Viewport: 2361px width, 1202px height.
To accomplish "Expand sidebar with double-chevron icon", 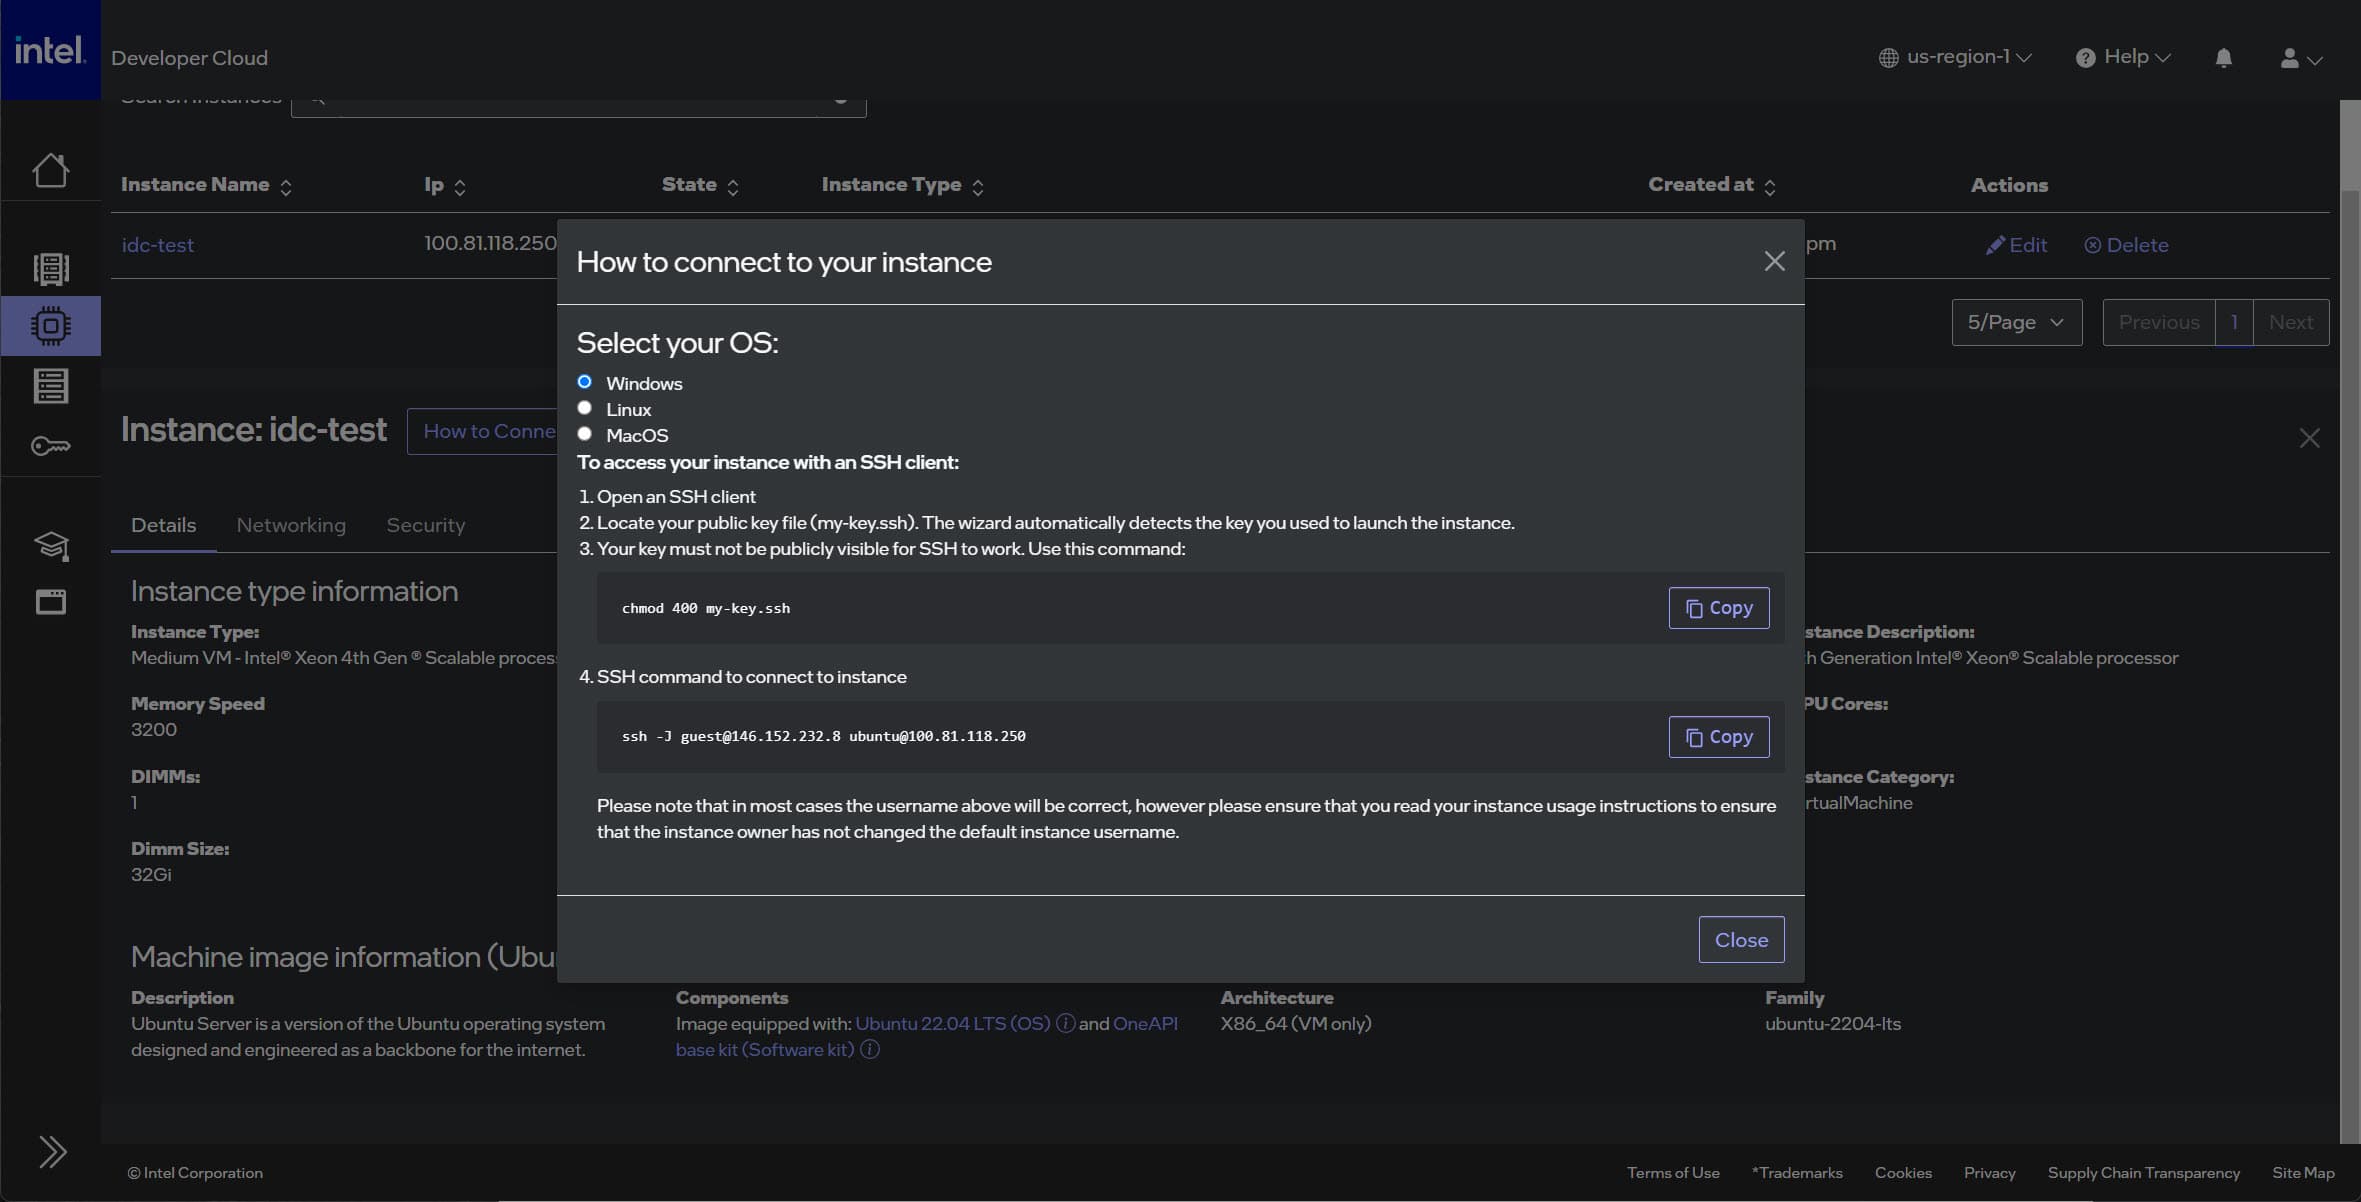I will pos(52,1152).
